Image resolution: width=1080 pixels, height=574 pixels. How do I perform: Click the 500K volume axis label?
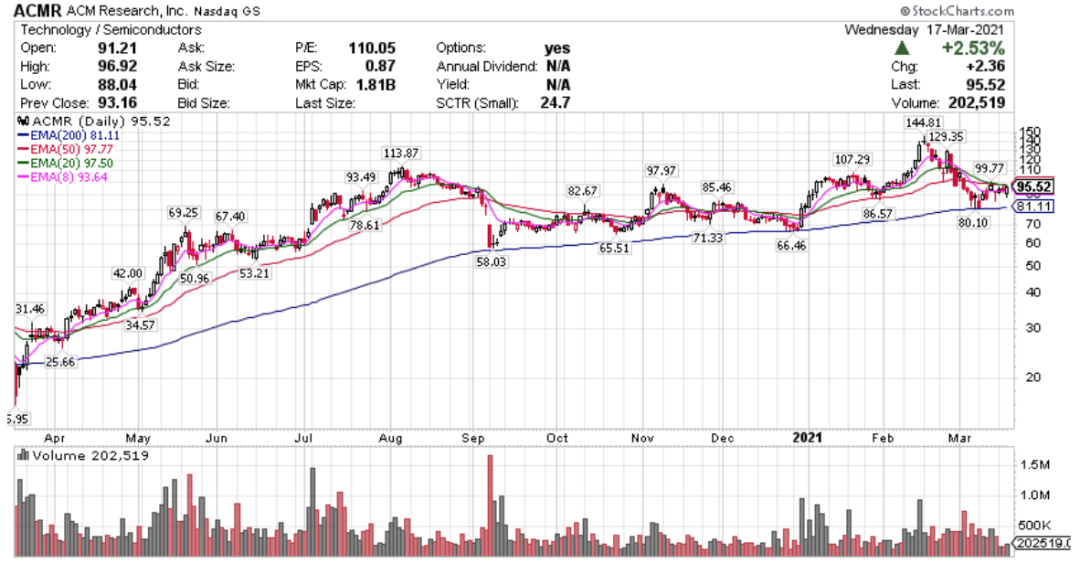[1035, 525]
